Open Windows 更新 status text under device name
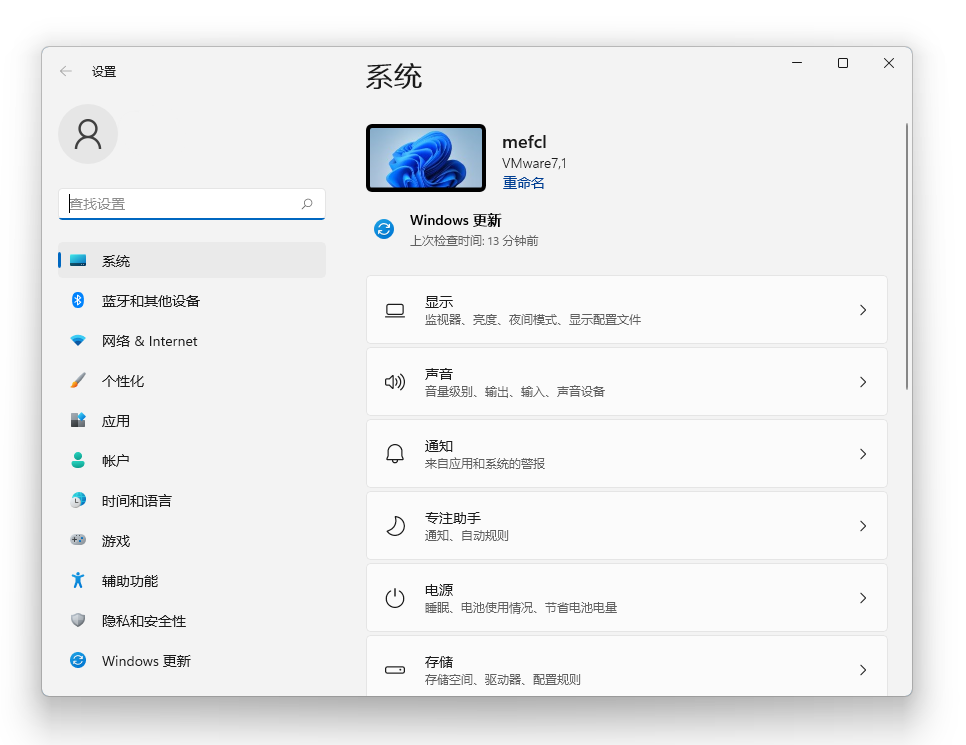This screenshot has height=745, width=966. pos(455,221)
